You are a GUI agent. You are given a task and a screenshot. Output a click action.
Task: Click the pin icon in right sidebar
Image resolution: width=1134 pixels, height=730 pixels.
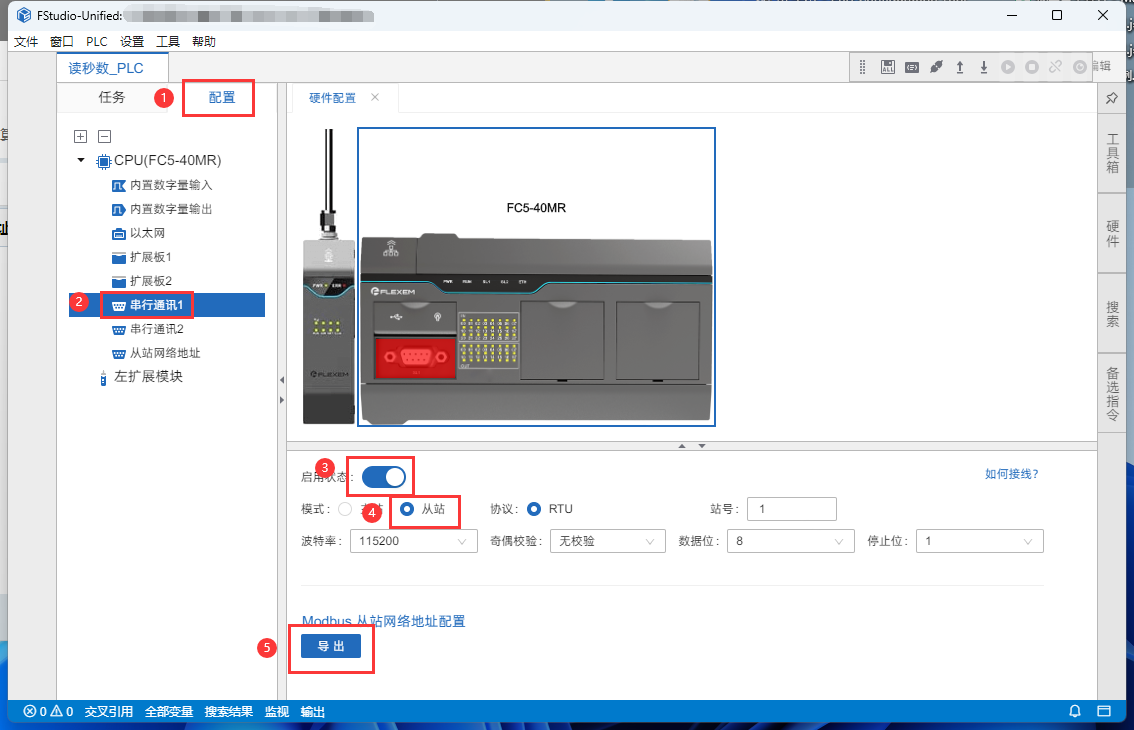(x=1112, y=97)
